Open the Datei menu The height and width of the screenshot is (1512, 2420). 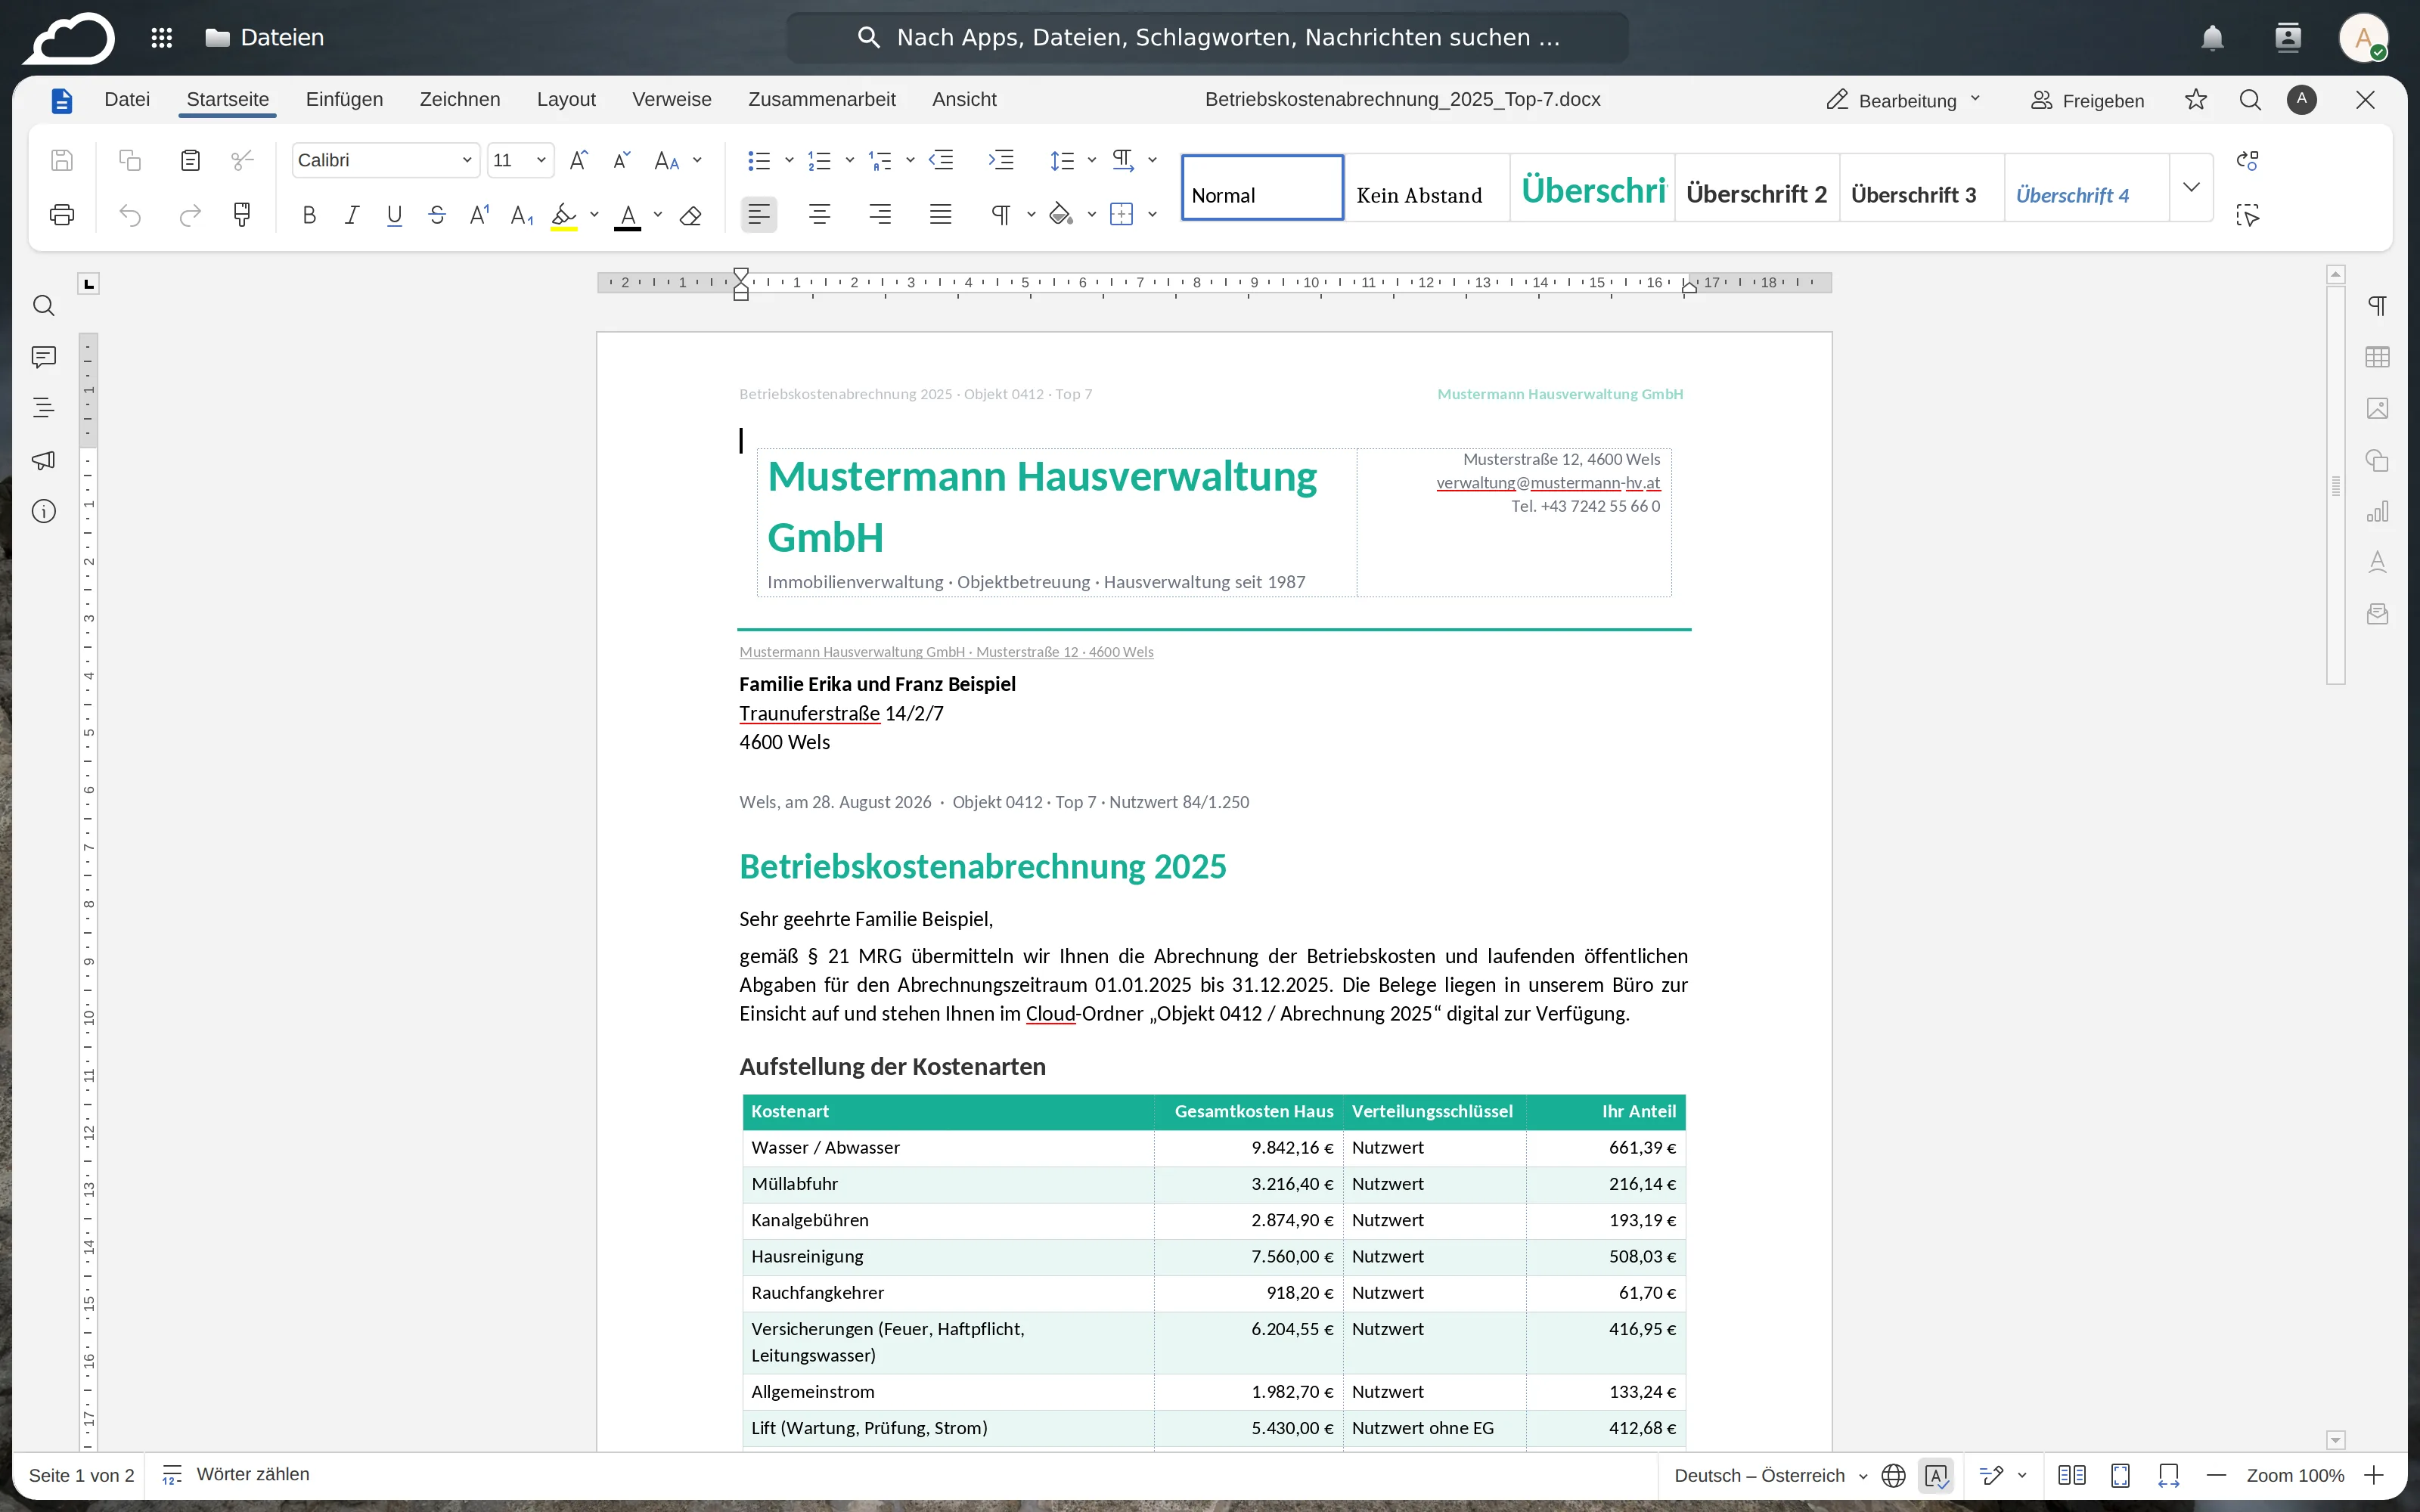(127, 99)
